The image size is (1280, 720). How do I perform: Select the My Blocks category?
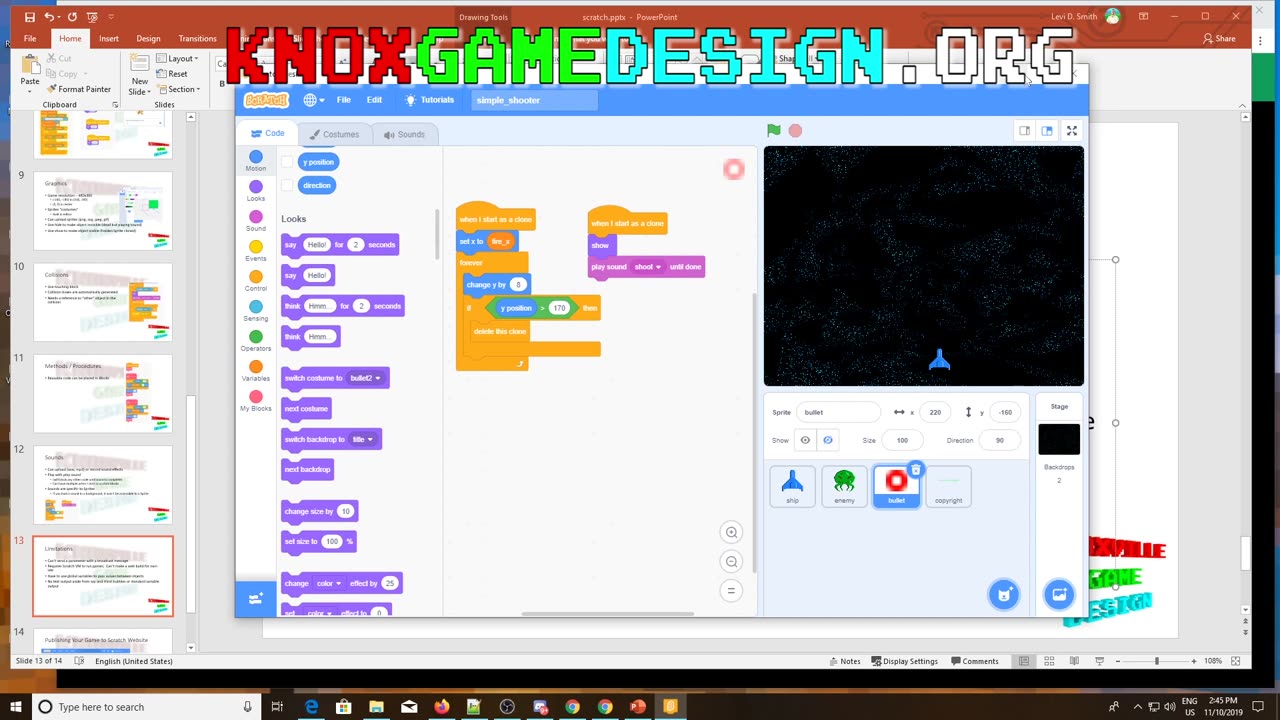click(x=256, y=401)
